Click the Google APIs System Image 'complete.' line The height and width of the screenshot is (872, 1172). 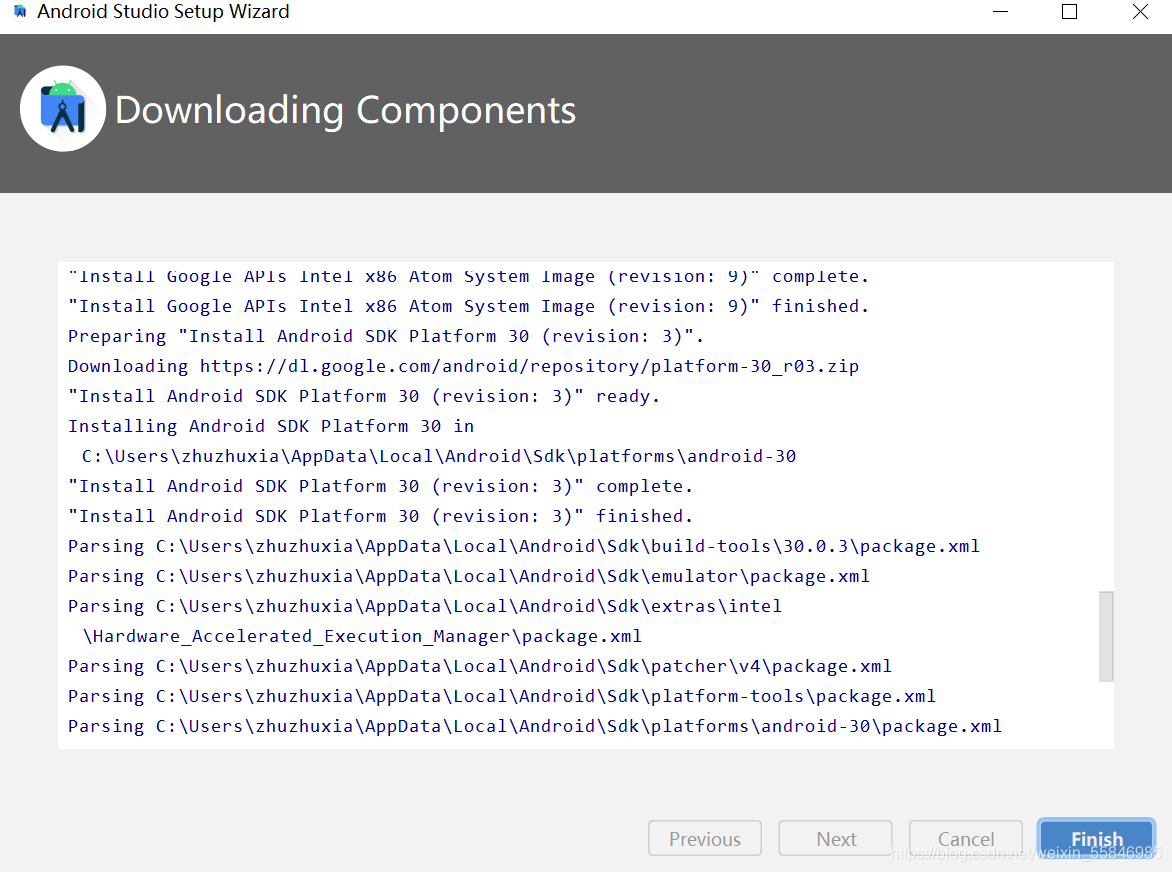coord(469,276)
